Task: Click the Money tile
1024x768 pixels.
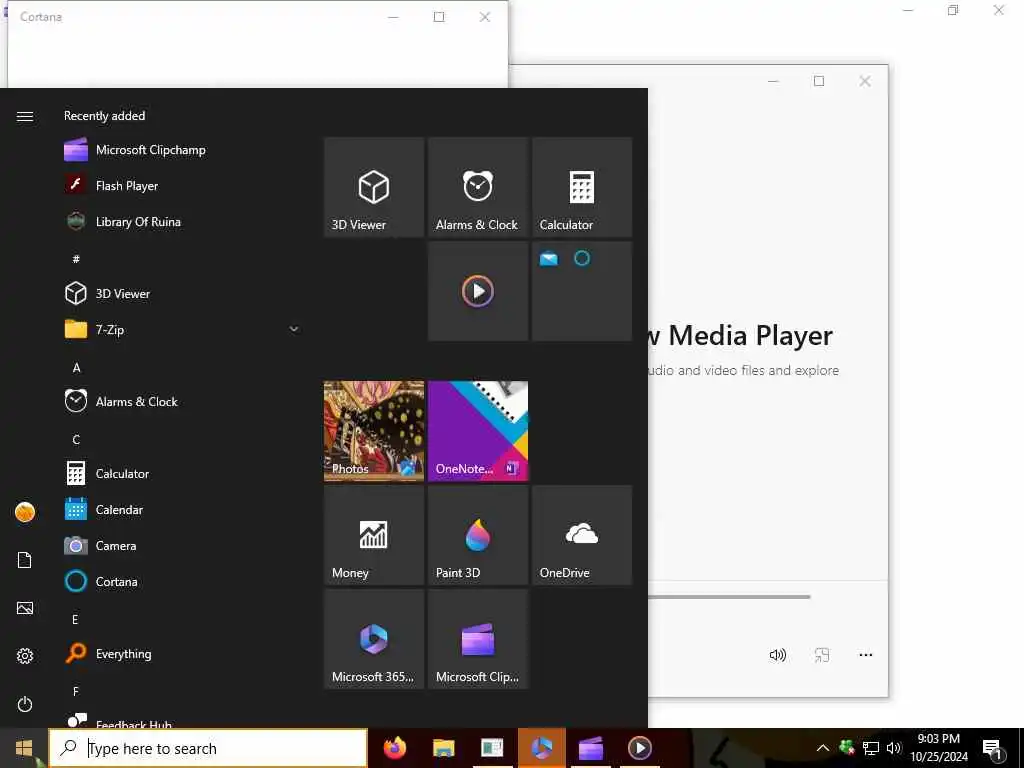Action: pos(374,535)
